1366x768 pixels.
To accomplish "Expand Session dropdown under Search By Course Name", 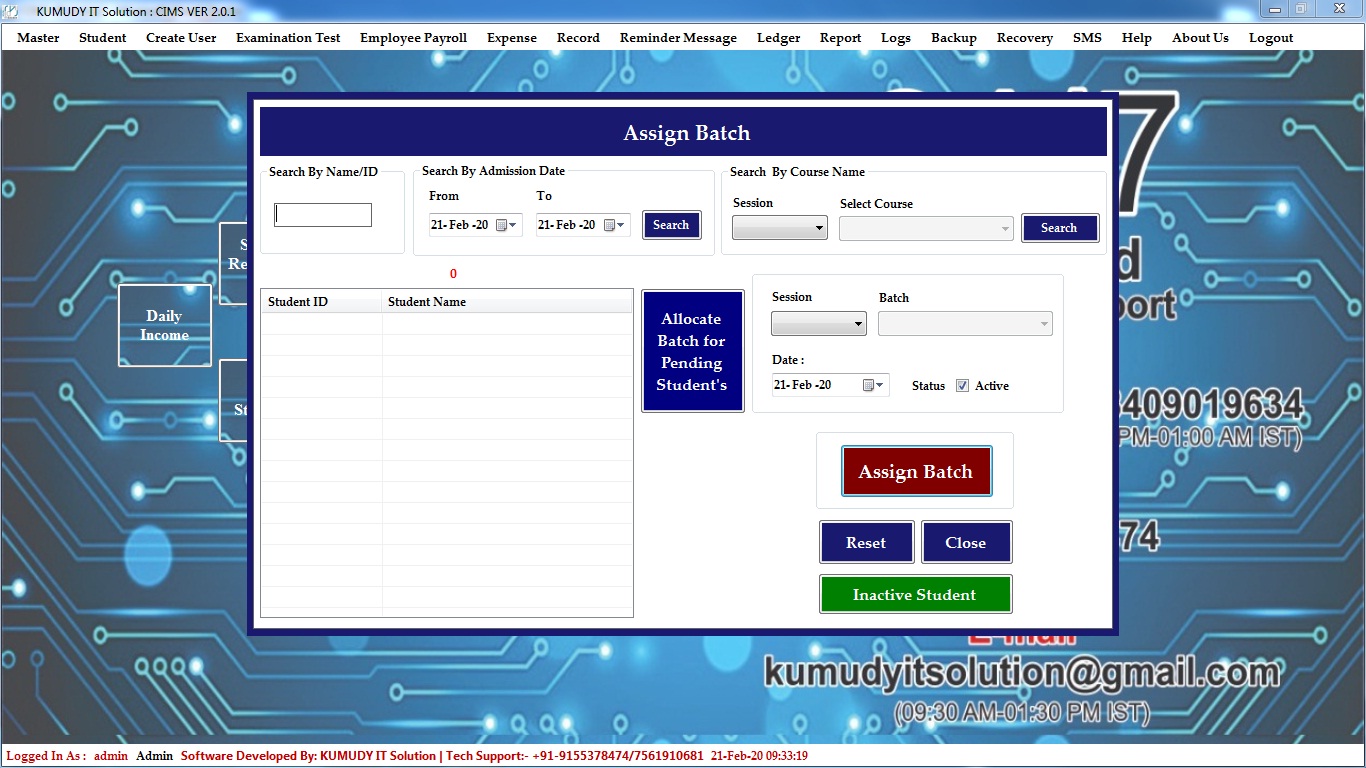I will click(x=779, y=228).
